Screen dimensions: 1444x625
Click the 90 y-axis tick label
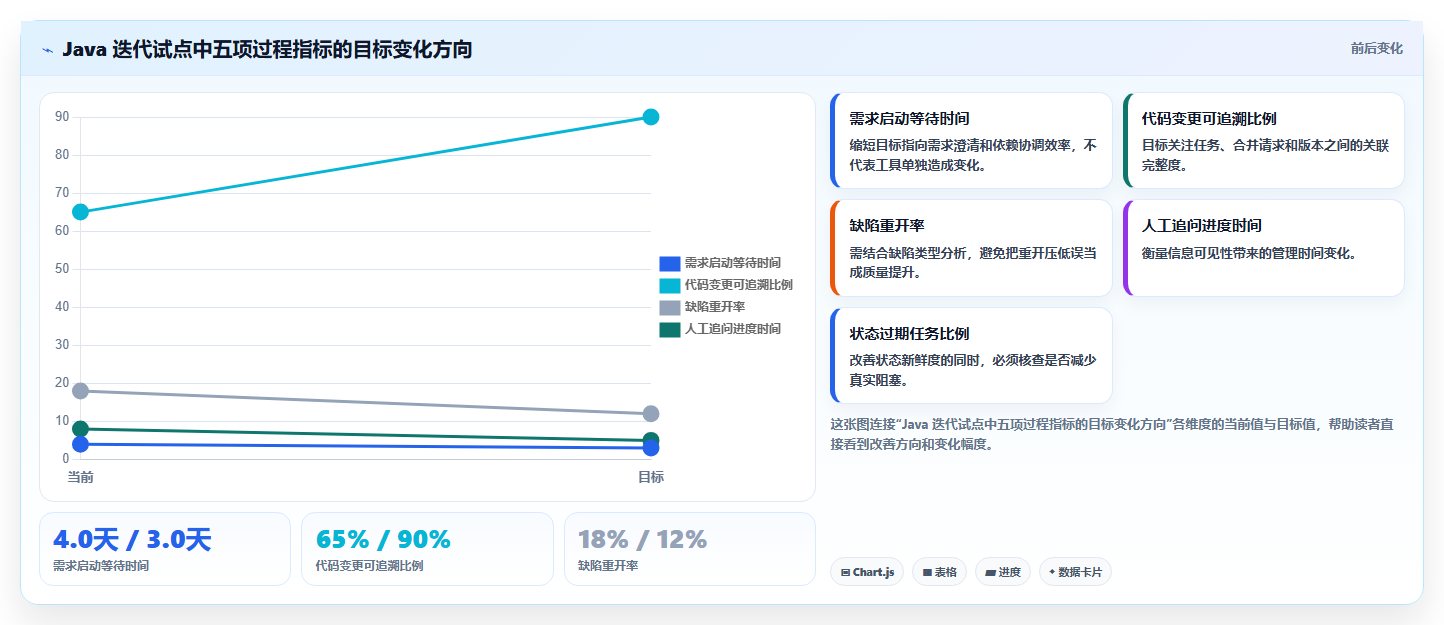coord(62,117)
